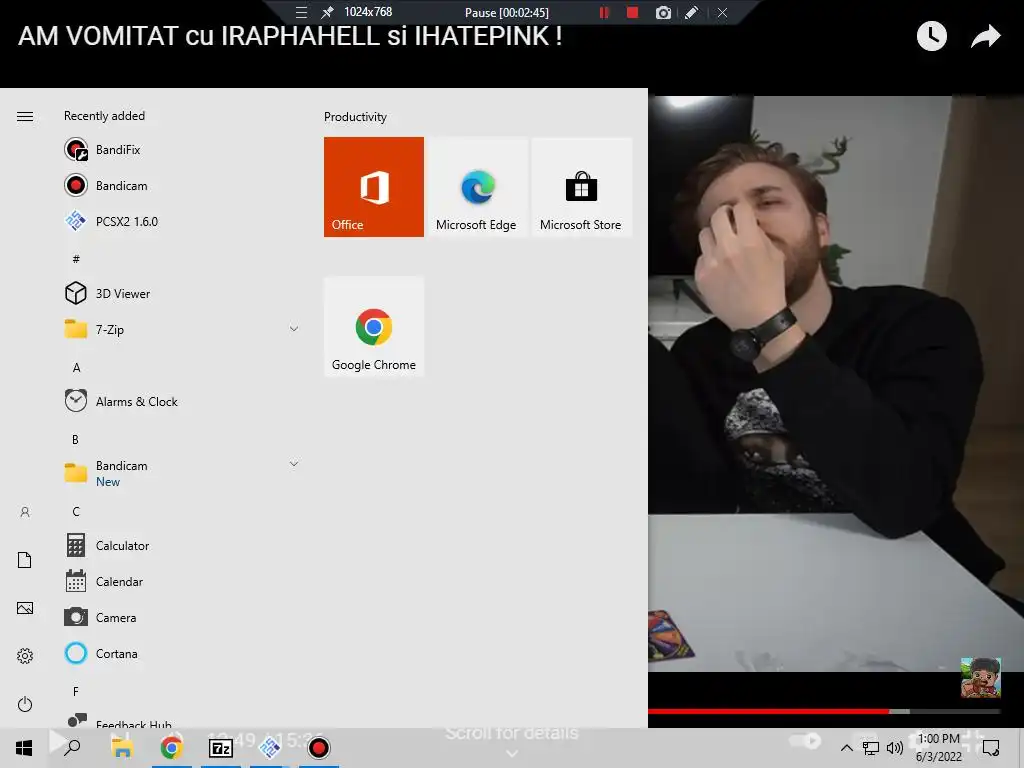Open the Bandicam drawing pencil tool
Viewport: 1024px width, 768px height.
(692, 12)
